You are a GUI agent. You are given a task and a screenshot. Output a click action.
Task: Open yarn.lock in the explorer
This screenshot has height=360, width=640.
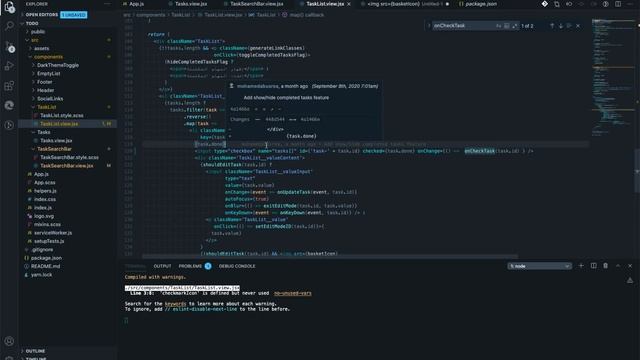point(41,275)
